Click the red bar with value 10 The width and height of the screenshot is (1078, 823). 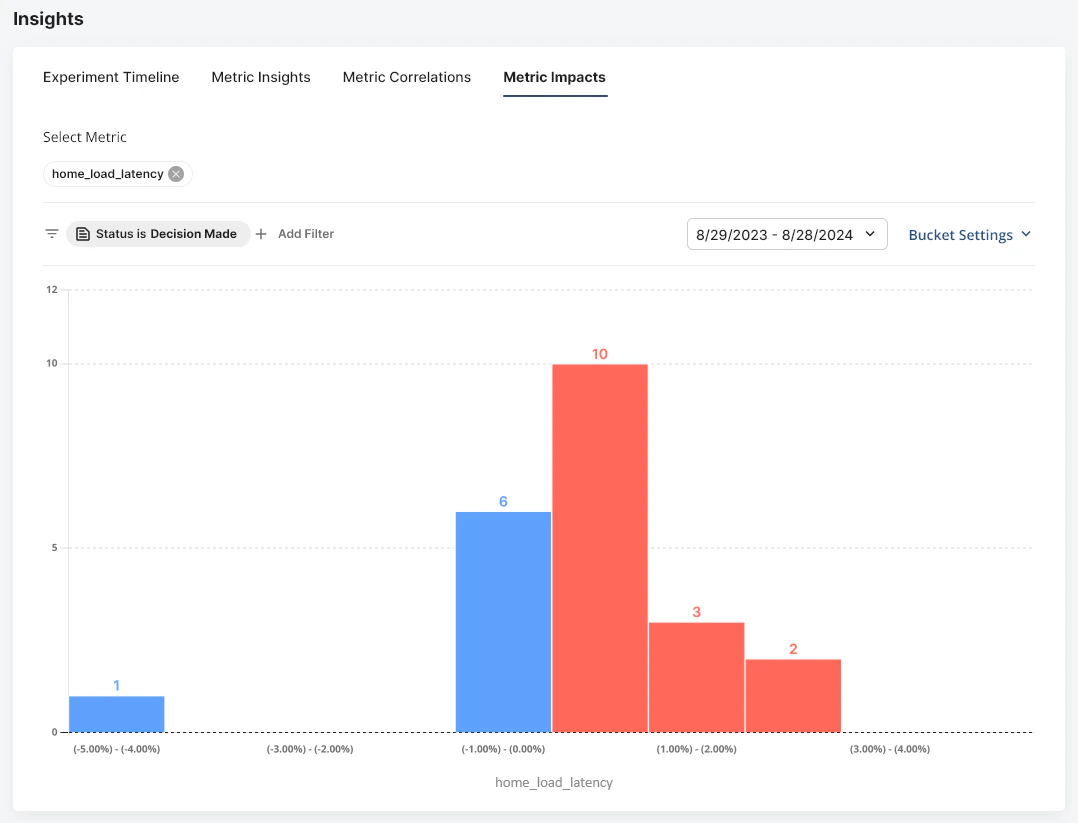[600, 548]
